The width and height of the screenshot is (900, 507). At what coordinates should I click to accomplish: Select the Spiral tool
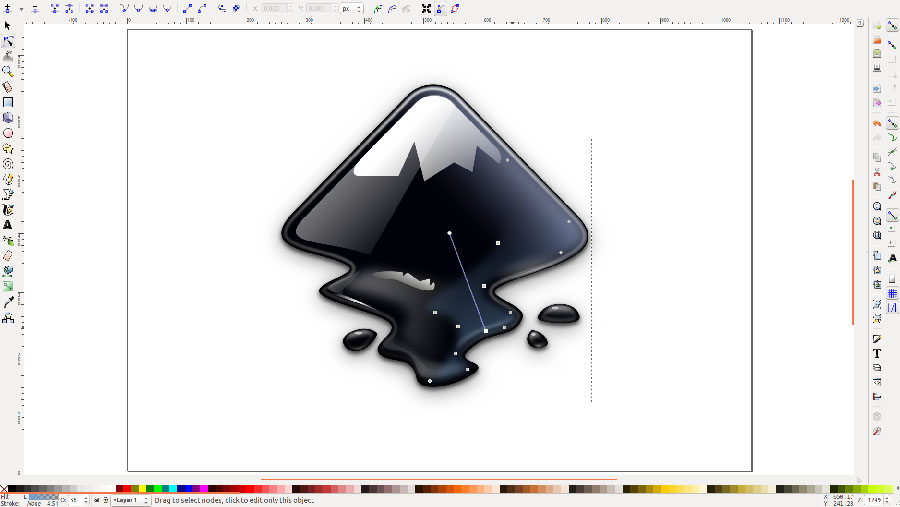[7, 164]
